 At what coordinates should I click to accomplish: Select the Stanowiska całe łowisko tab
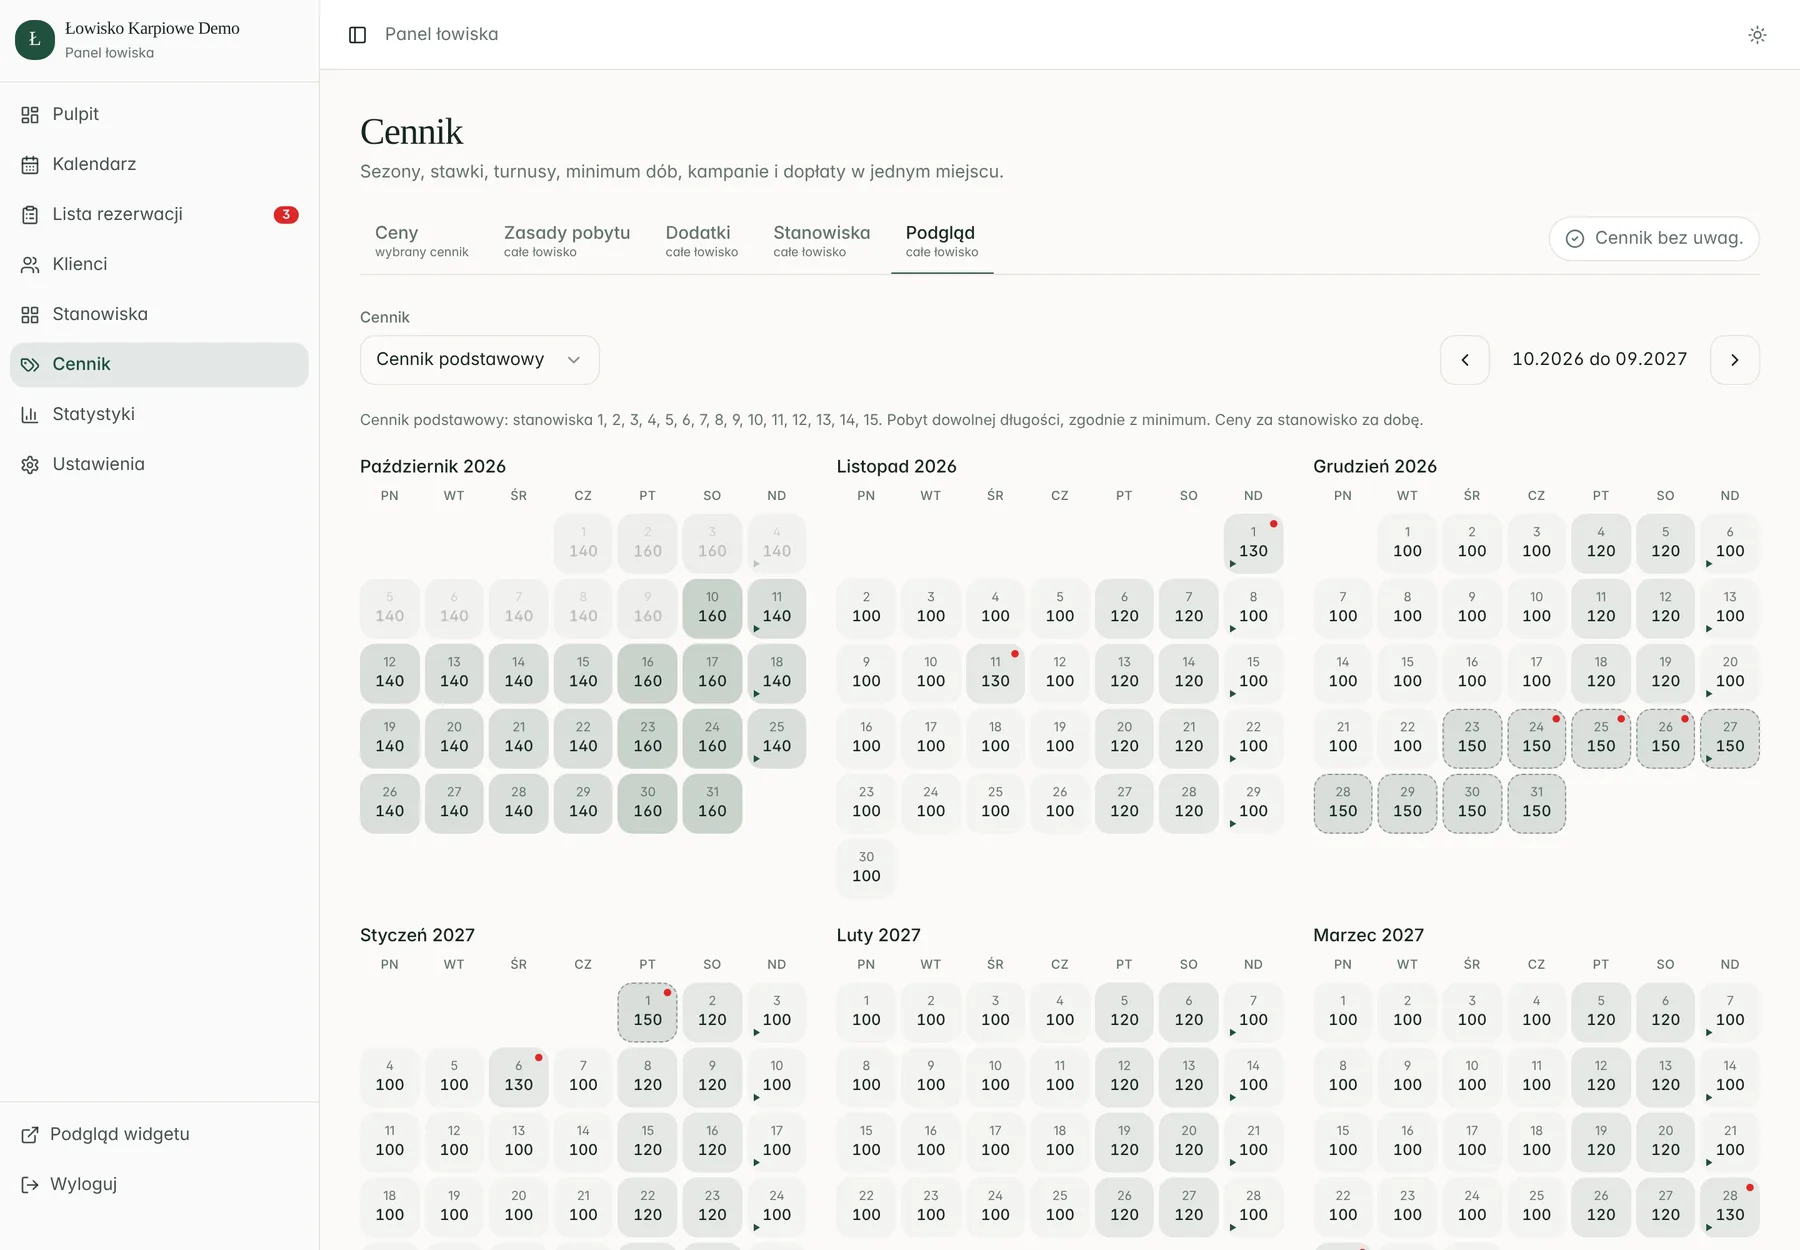pyautogui.click(x=821, y=241)
